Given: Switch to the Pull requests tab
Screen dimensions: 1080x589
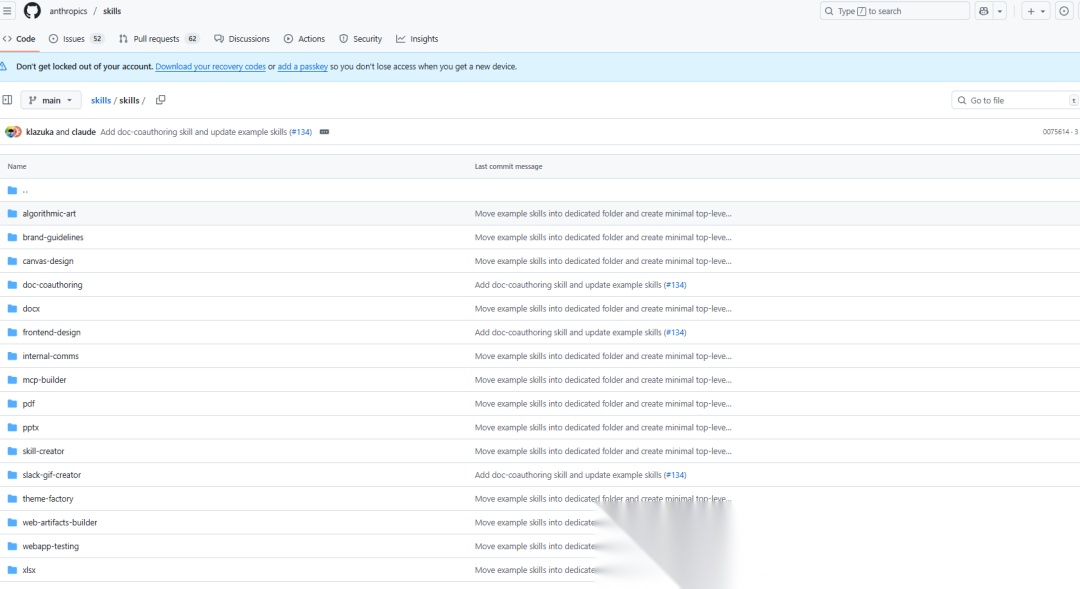Looking at the screenshot, I should 158,39.
